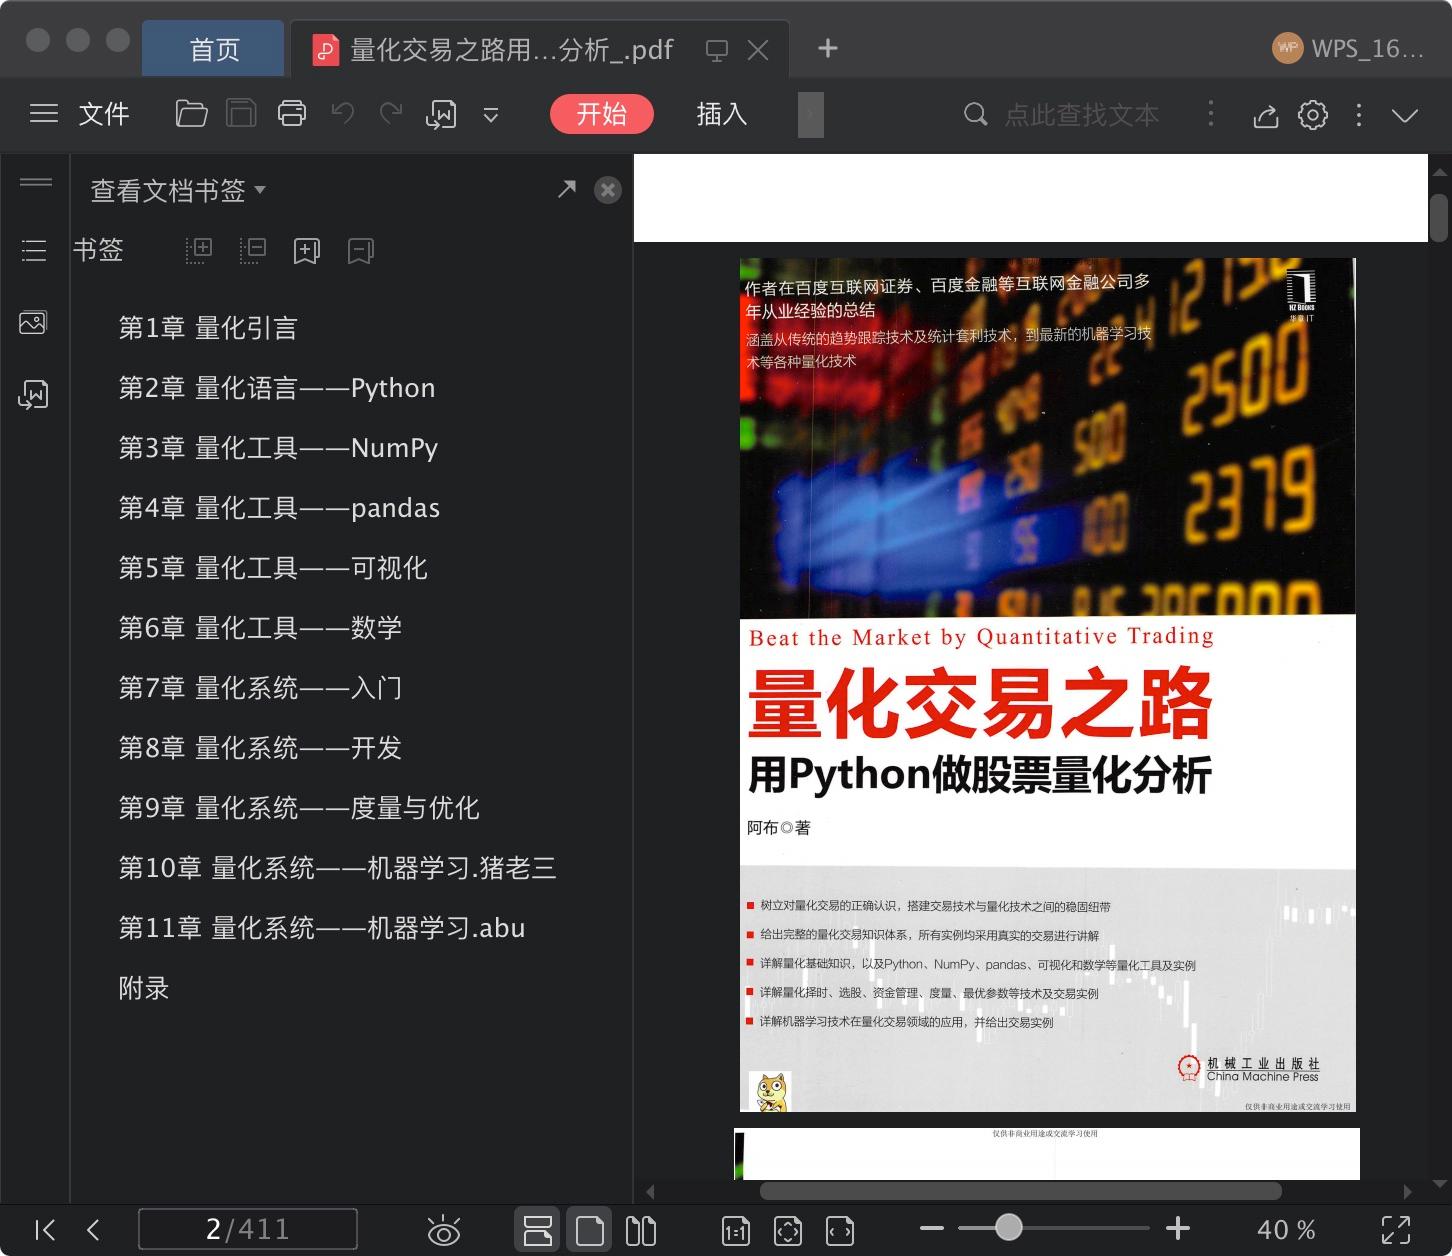This screenshot has width=1452, height=1256.
Task: Click the open folder icon
Action: pyautogui.click(x=191, y=114)
